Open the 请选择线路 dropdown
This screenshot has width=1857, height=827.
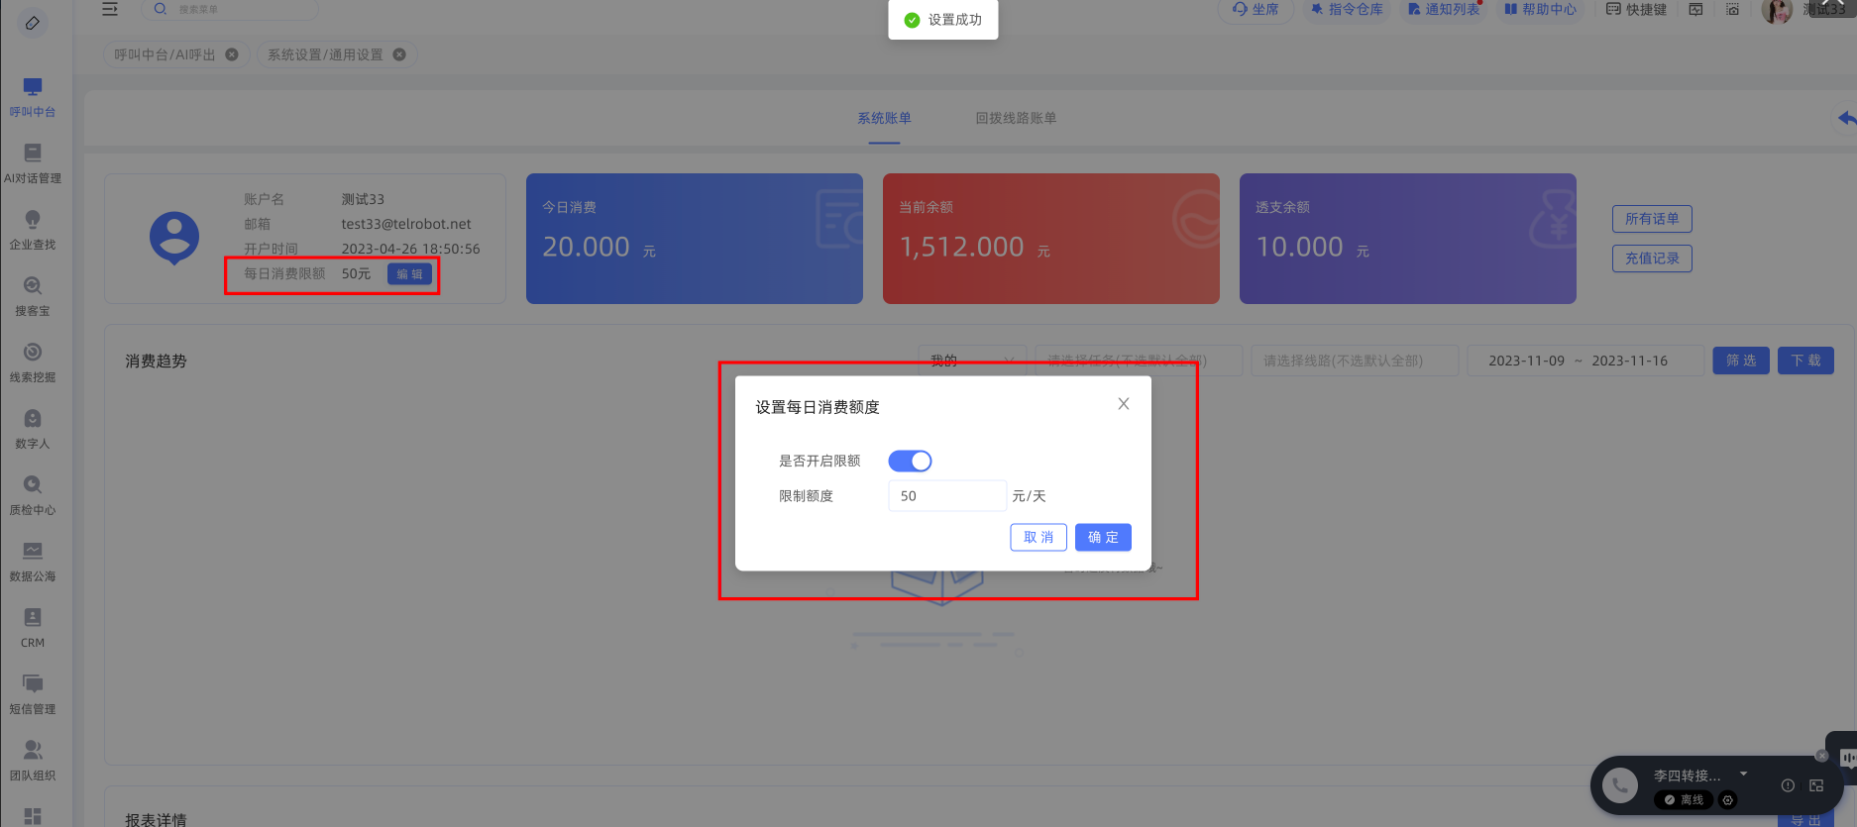pyautogui.click(x=1354, y=361)
